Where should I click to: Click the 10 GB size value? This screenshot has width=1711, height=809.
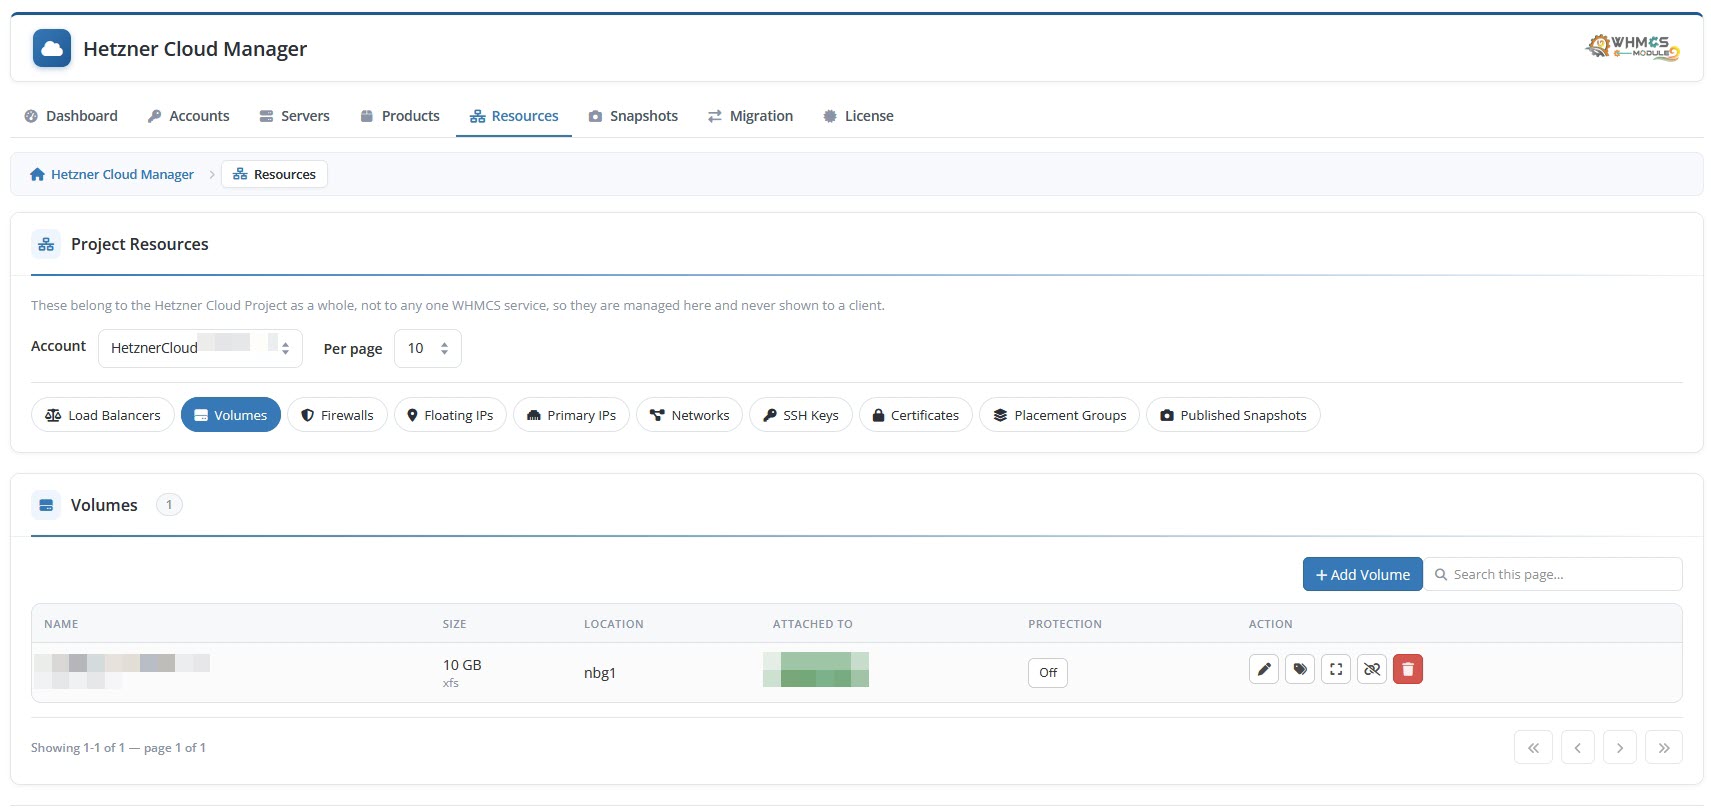pos(462,665)
